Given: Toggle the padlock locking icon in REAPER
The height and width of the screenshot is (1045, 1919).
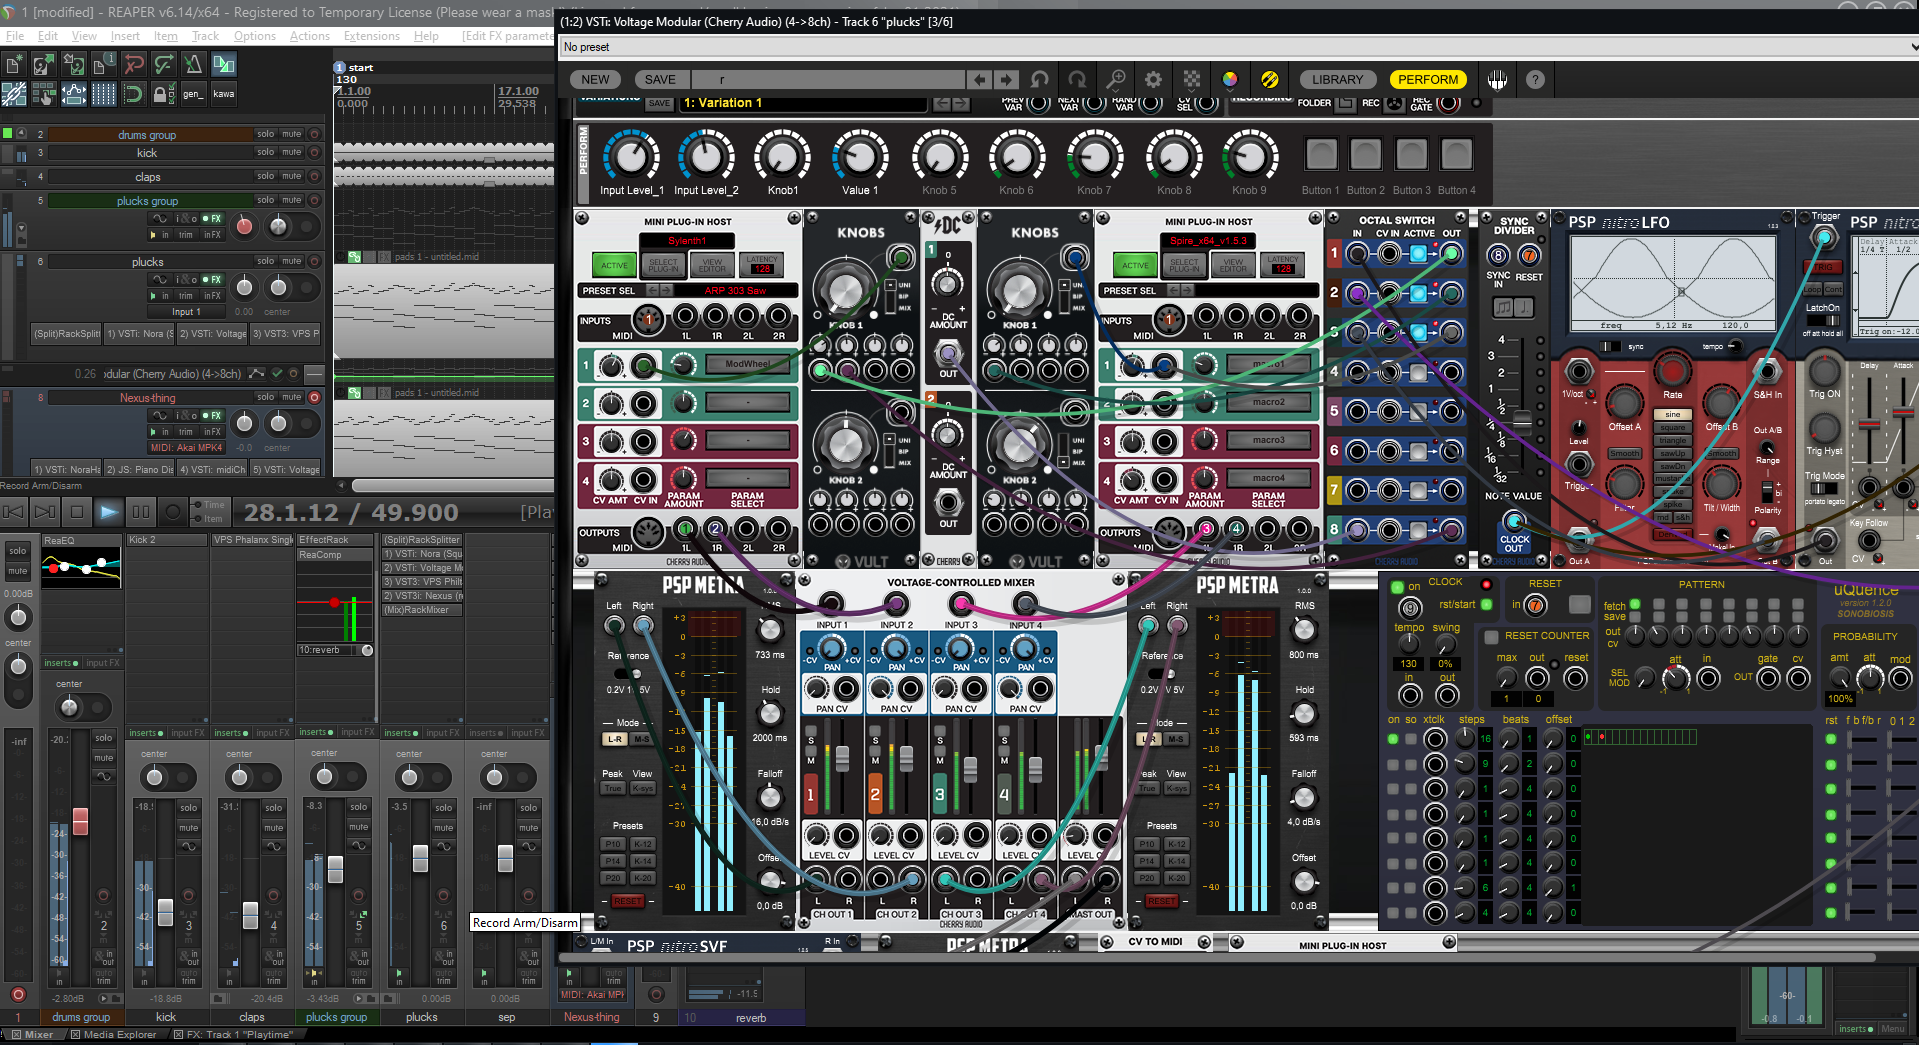Looking at the screenshot, I should 162,95.
